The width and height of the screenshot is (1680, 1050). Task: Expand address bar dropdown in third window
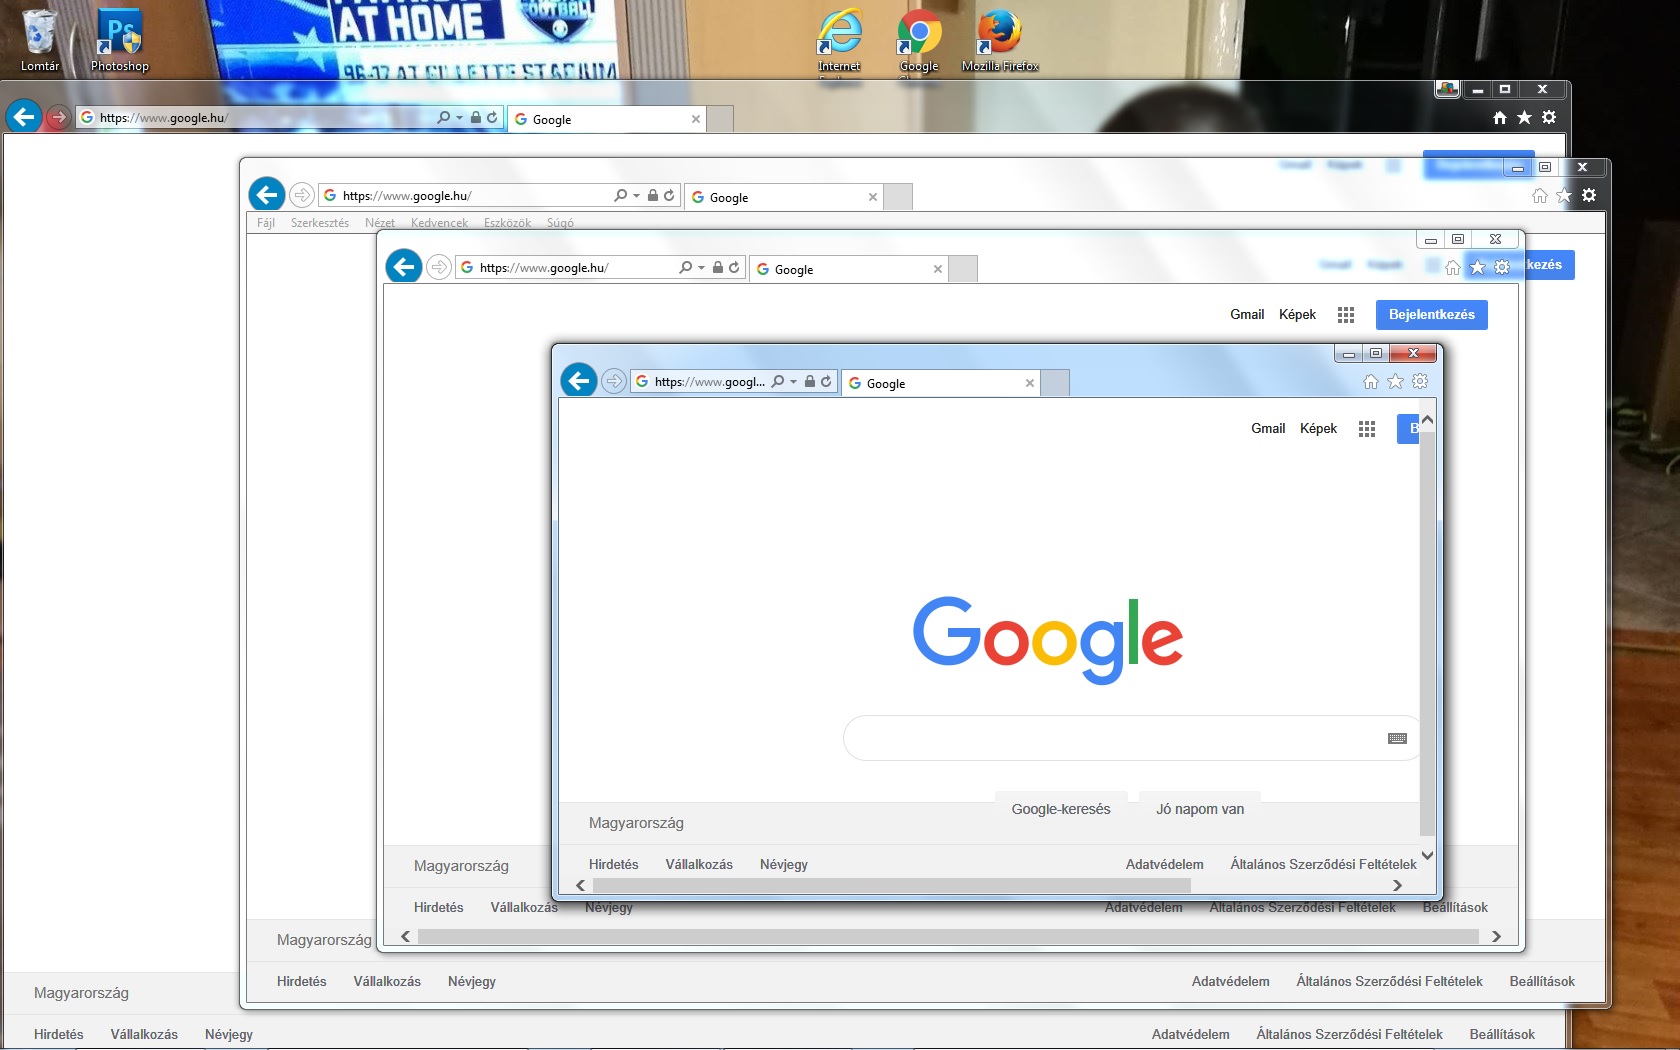[701, 268]
